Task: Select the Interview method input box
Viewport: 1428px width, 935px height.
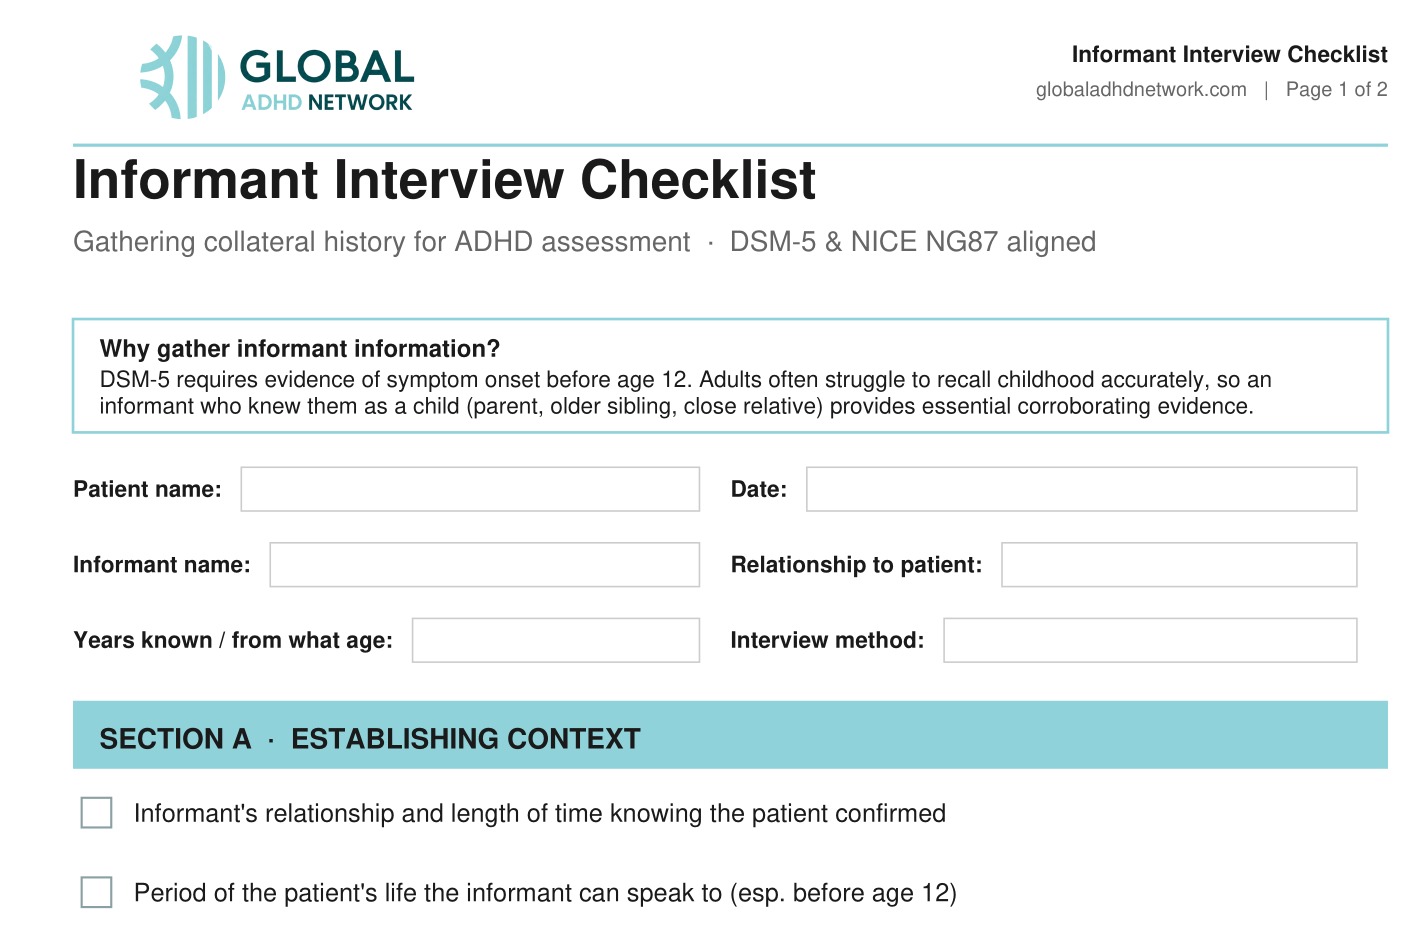Action: pos(1150,640)
